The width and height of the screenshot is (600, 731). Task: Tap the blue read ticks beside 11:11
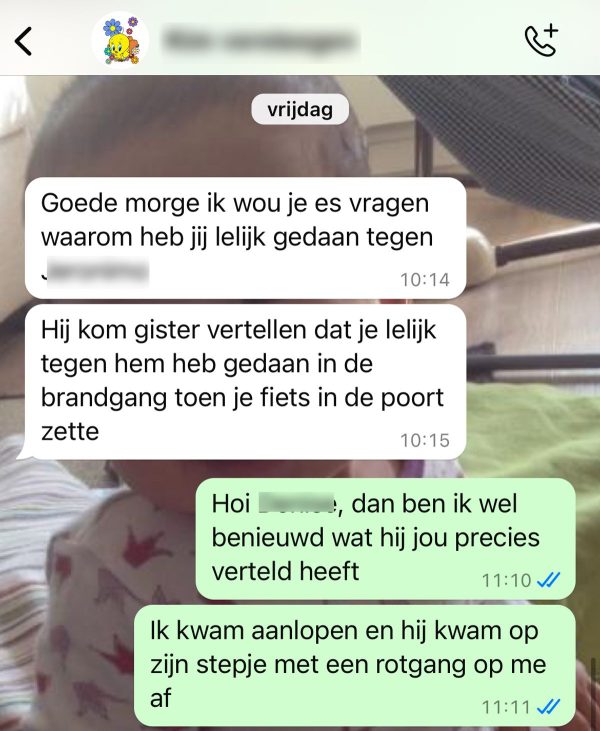click(x=548, y=707)
